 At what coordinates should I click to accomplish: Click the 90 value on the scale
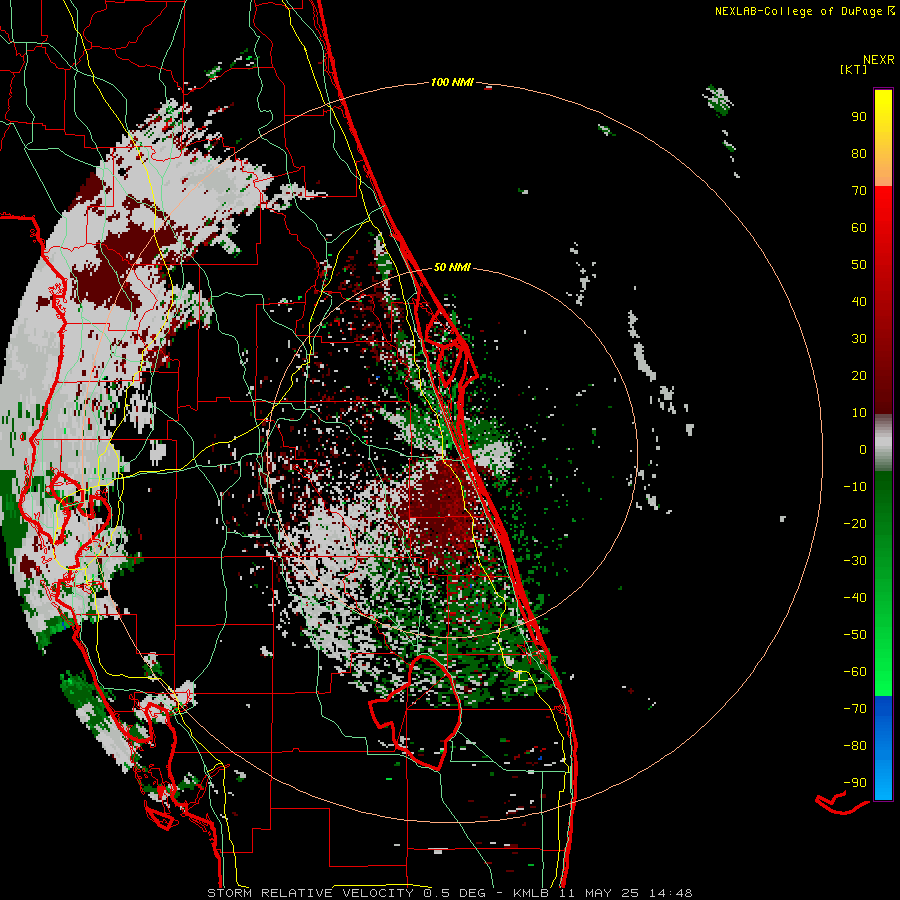[x=859, y=117]
